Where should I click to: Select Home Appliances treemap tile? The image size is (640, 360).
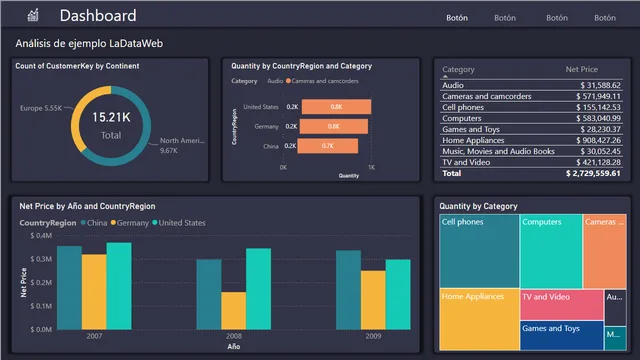tap(479, 320)
